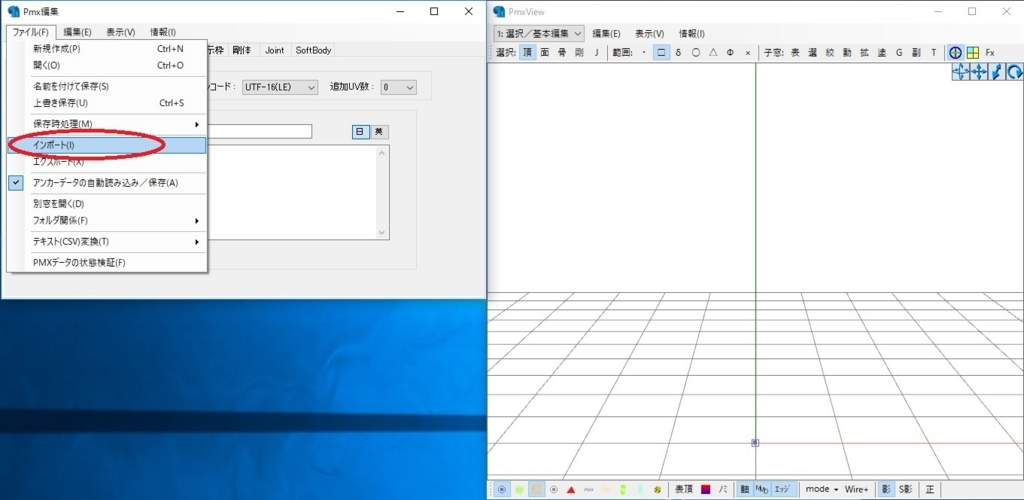Click the diagonal arrow zoom view icon
The height and width of the screenshot is (500, 1024).
tap(997, 72)
